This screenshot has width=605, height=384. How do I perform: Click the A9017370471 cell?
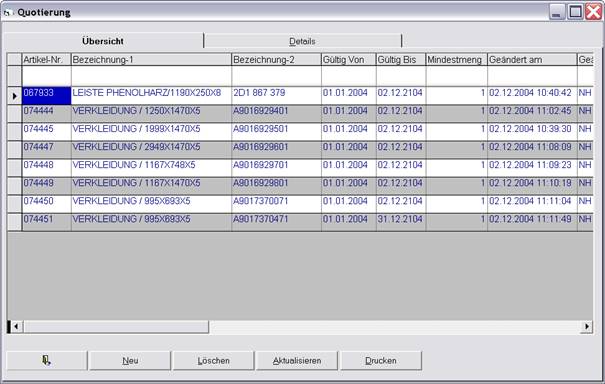pos(276,222)
